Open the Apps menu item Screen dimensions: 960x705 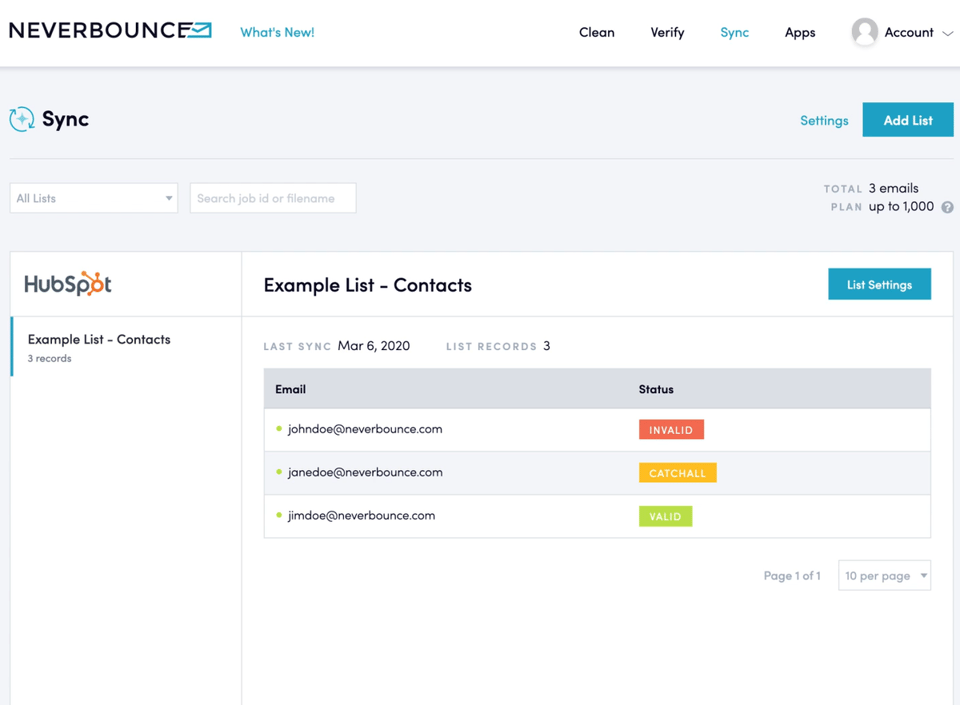pyautogui.click(x=800, y=32)
